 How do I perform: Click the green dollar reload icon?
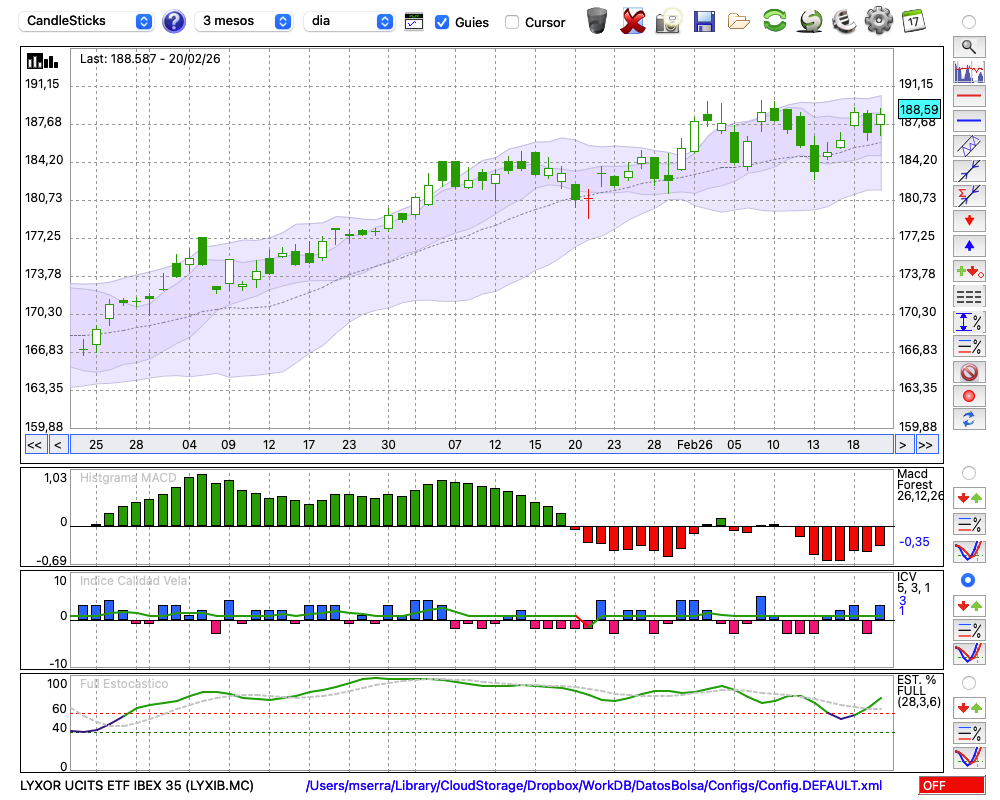click(810, 20)
